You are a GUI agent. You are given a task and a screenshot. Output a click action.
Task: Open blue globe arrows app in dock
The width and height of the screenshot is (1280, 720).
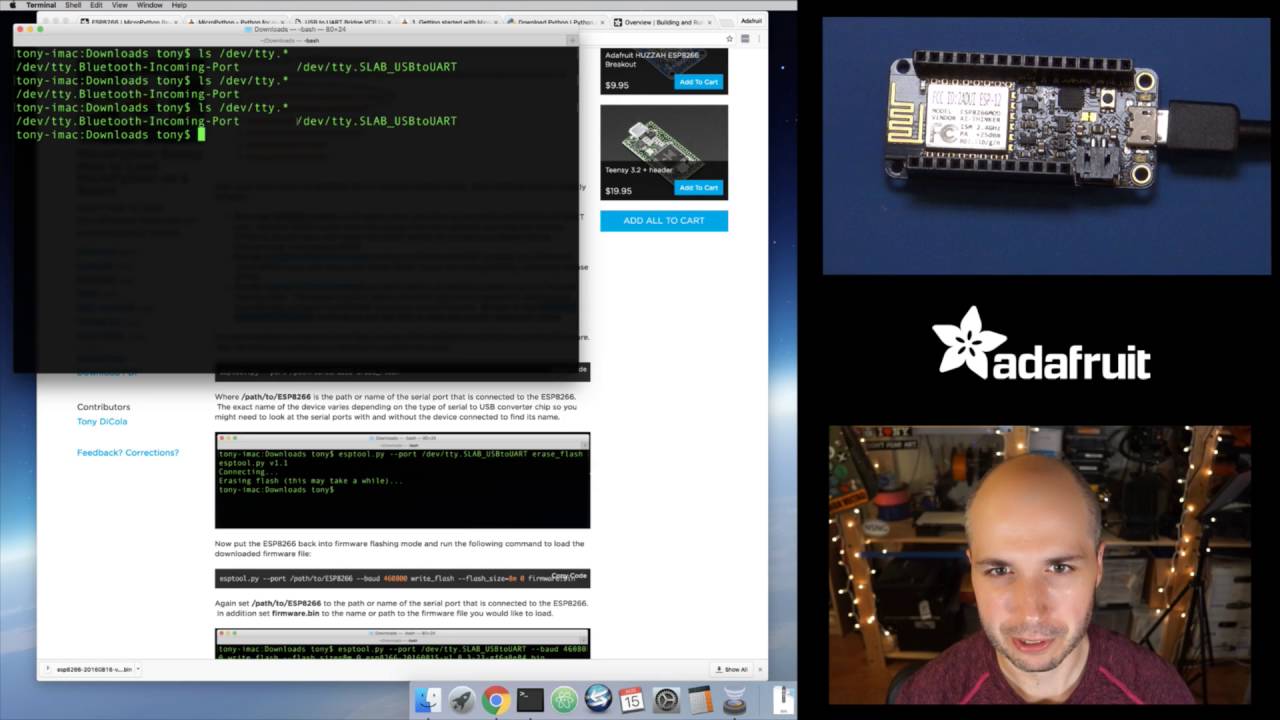pos(598,699)
